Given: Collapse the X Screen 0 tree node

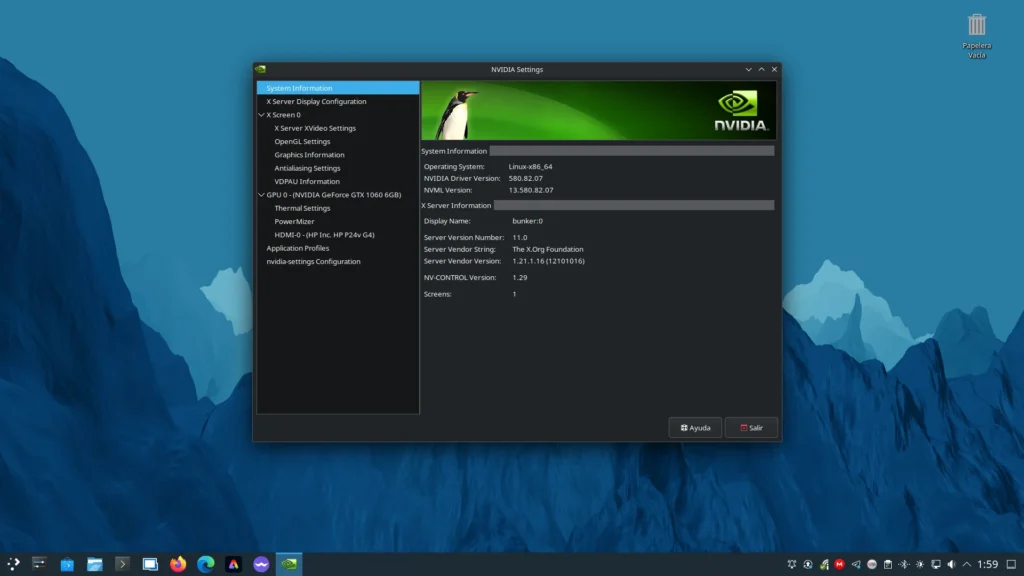Looking at the screenshot, I should tap(261, 115).
